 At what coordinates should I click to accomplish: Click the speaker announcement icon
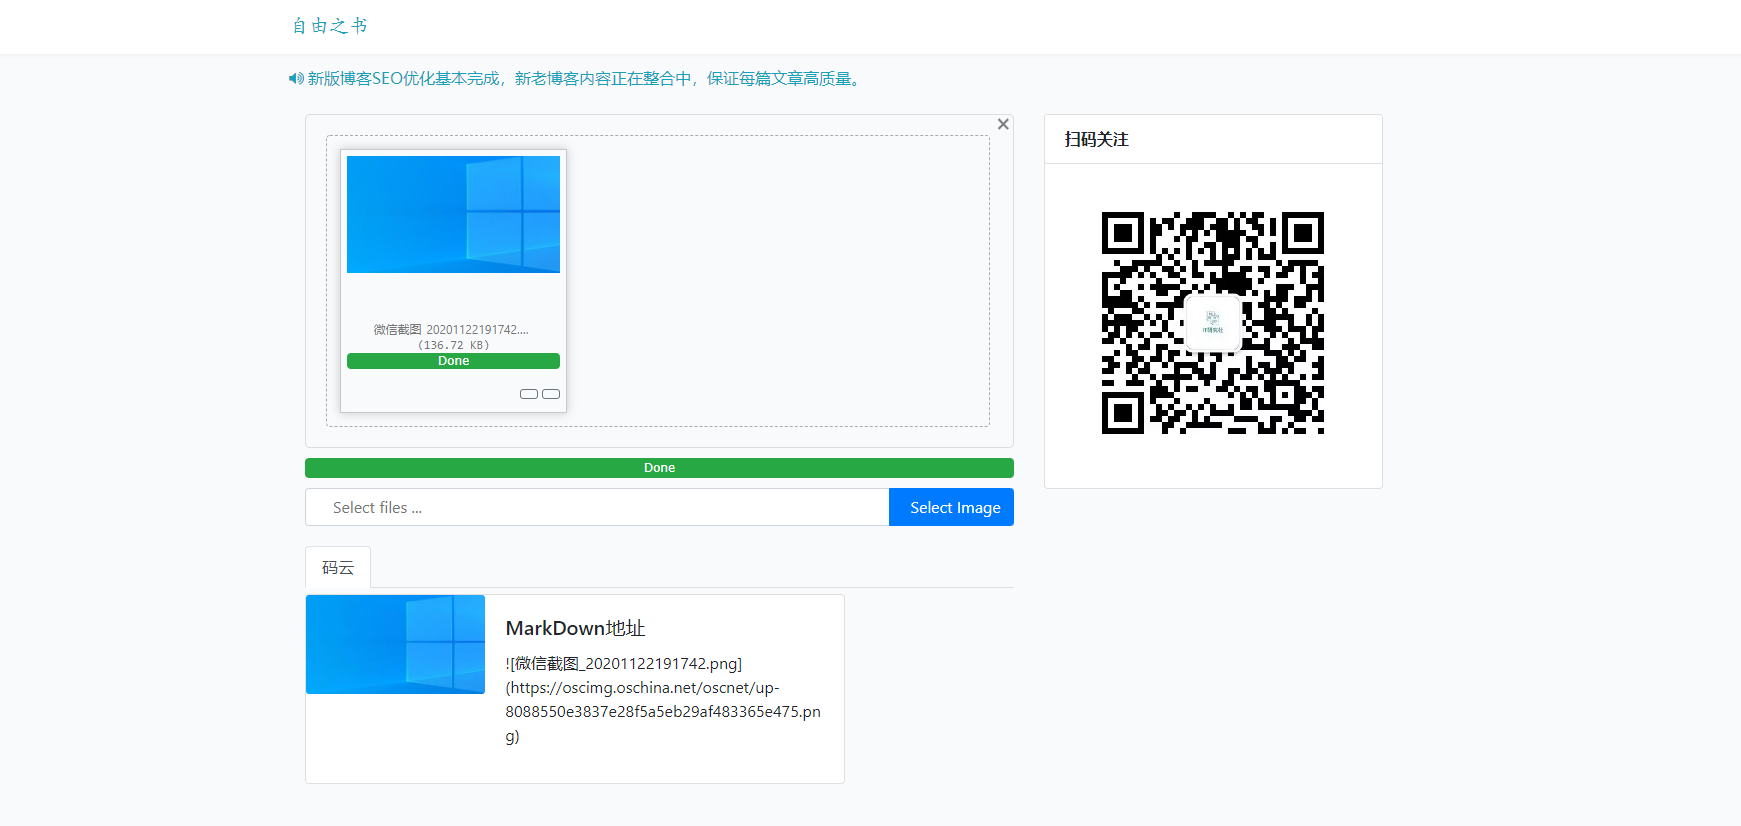pos(296,78)
